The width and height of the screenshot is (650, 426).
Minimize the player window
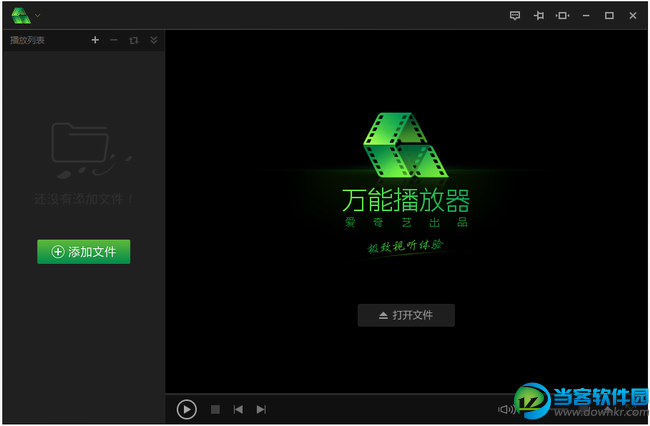click(x=586, y=16)
